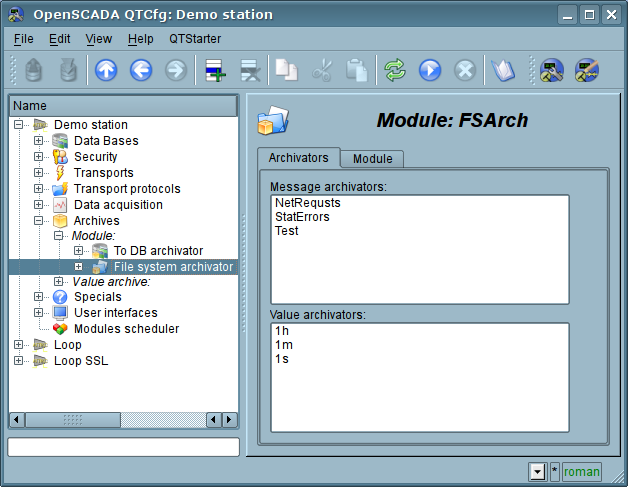Stop the periodic refresh X icon
The width and height of the screenshot is (628, 487).
pyautogui.click(x=465, y=70)
